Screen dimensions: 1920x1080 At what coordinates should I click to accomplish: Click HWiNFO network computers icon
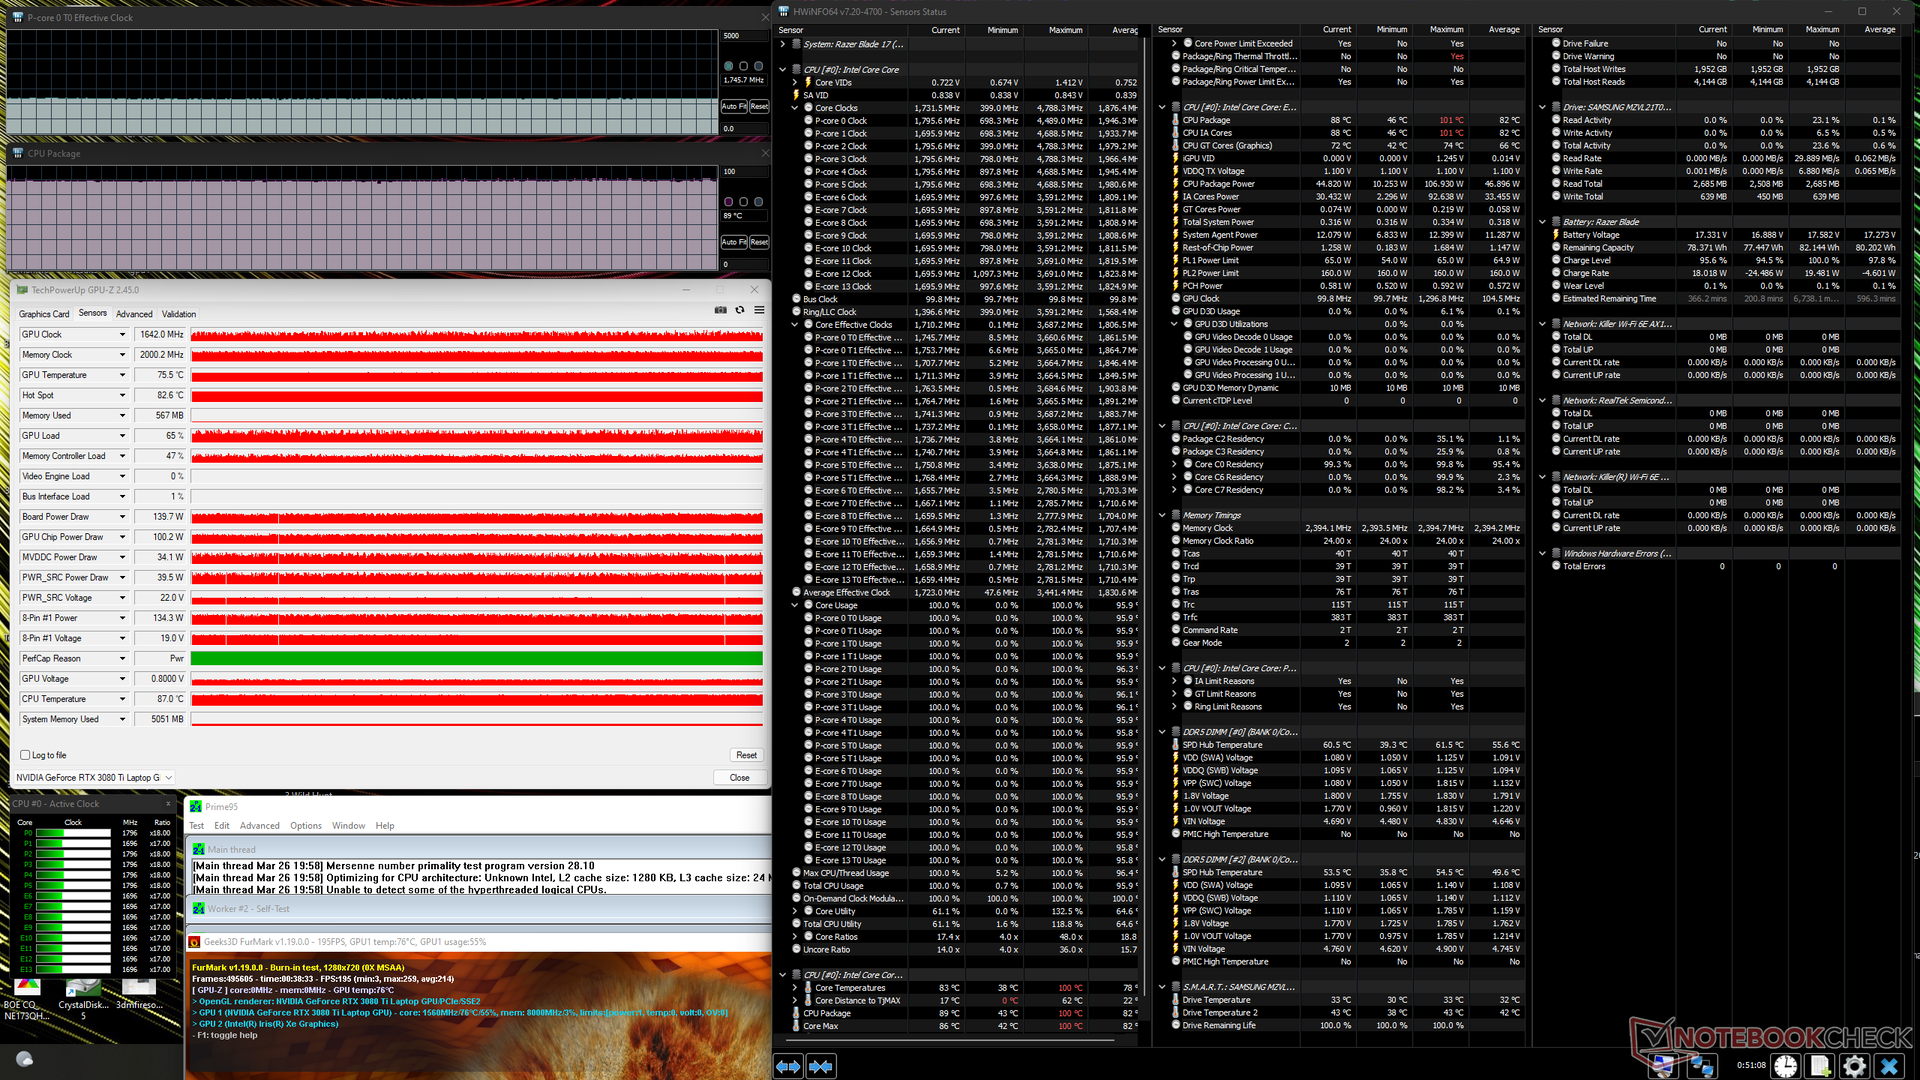tap(1701, 1066)
